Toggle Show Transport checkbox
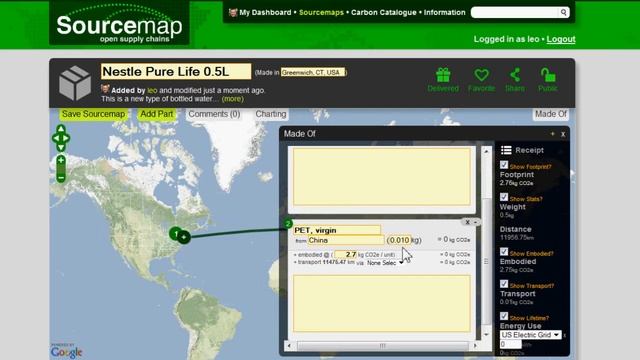640x360 pixels. (x=504, y=284)
